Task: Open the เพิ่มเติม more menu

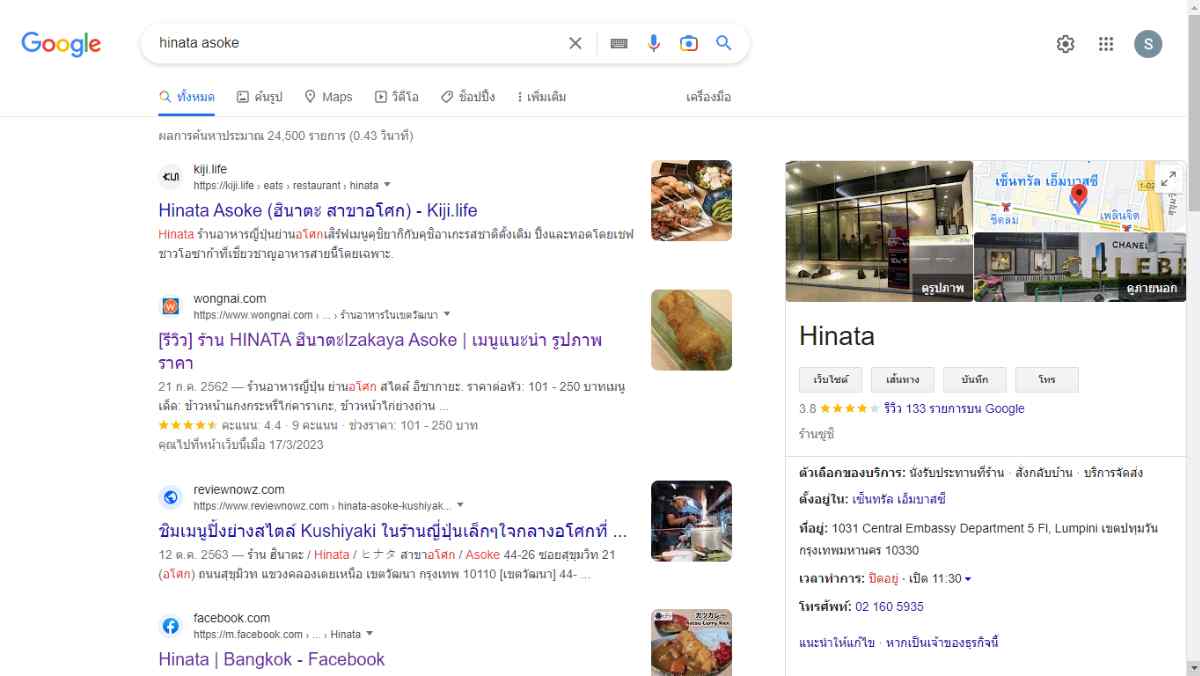Action: pos(541,97)
